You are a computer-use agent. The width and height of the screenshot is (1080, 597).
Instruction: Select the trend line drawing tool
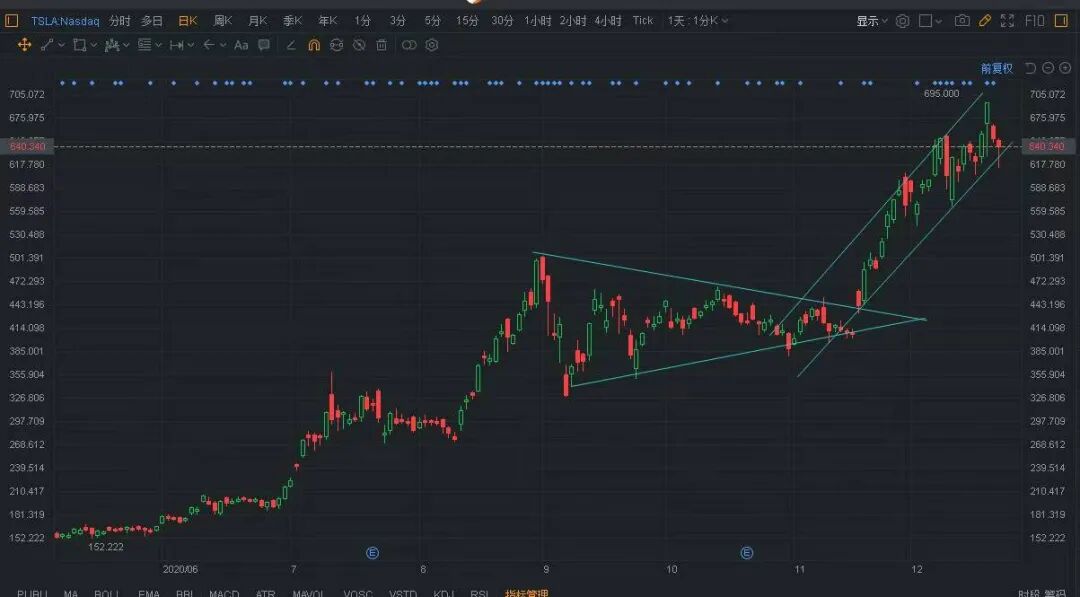(47, 45)
